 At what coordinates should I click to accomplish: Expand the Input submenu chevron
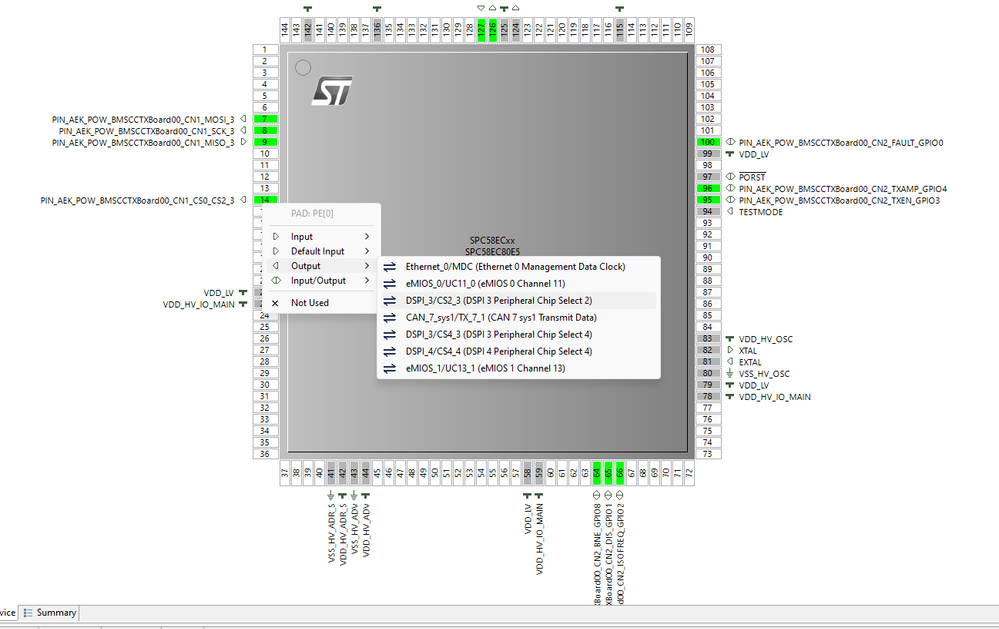(x=367, y=236)
